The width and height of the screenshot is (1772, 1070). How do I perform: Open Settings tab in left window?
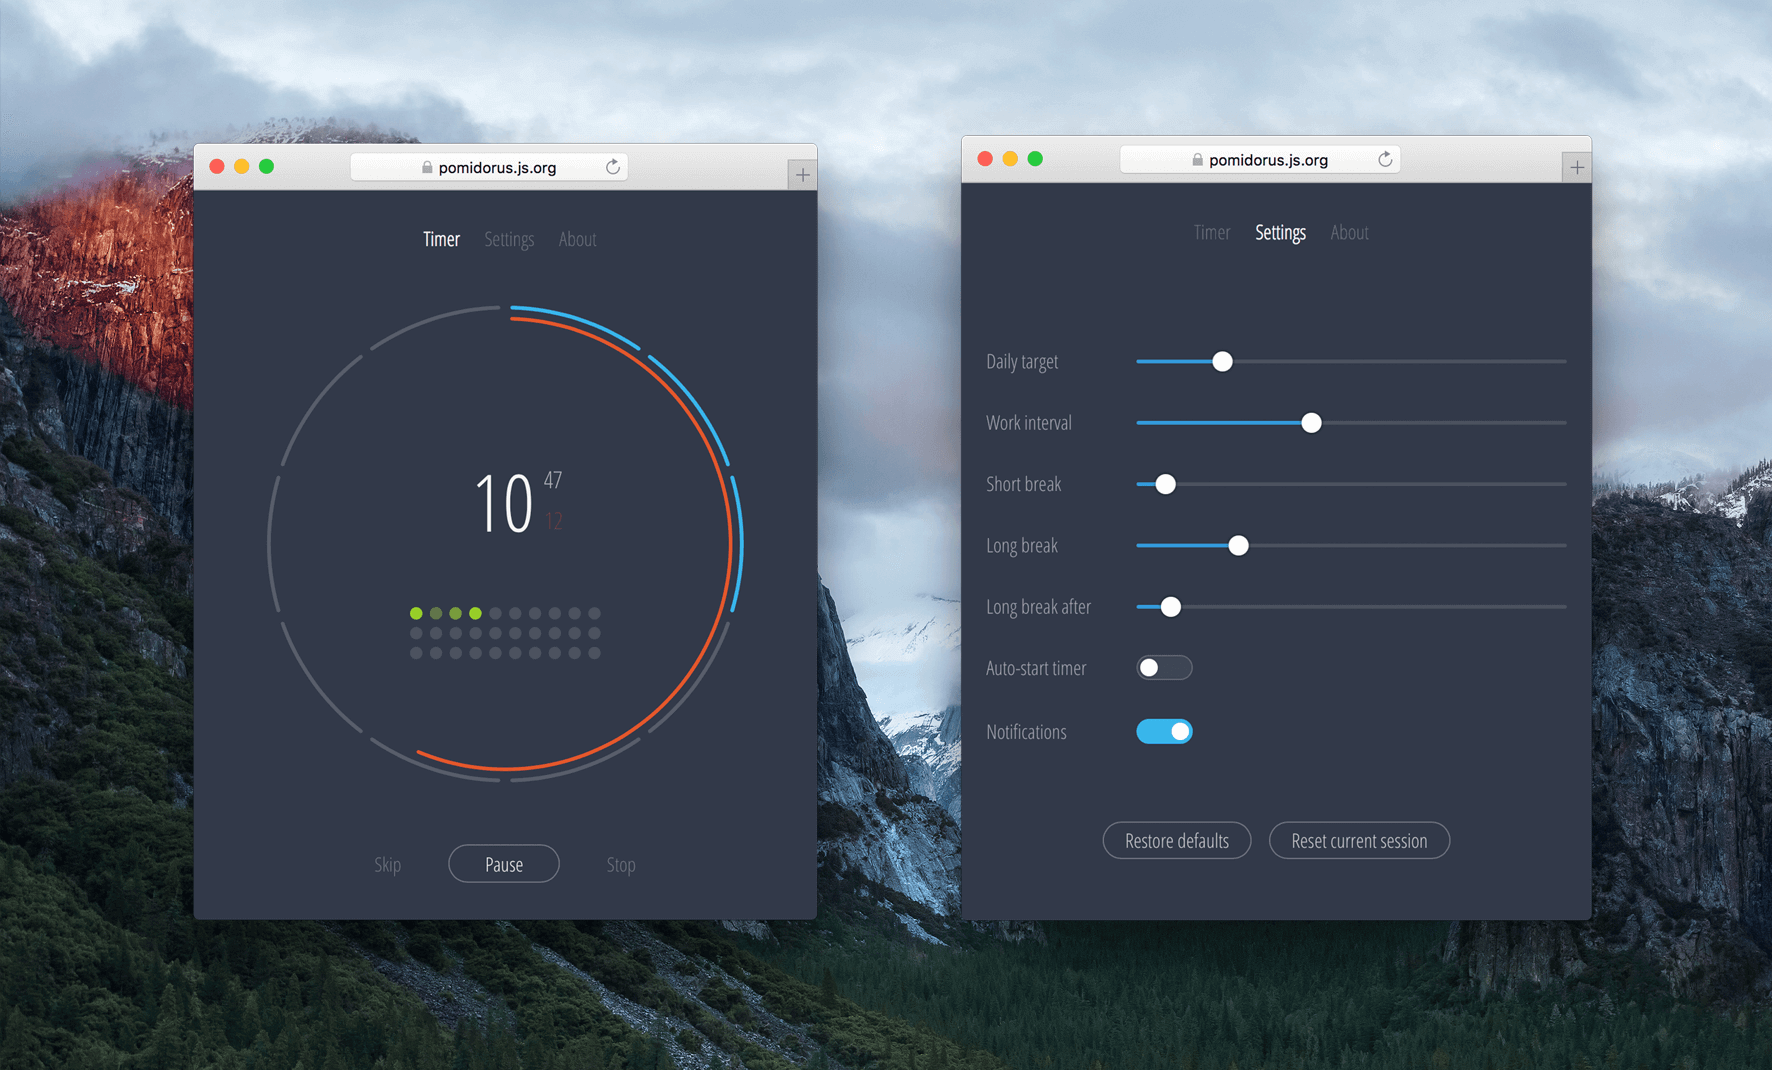click(x=509, y=240)
